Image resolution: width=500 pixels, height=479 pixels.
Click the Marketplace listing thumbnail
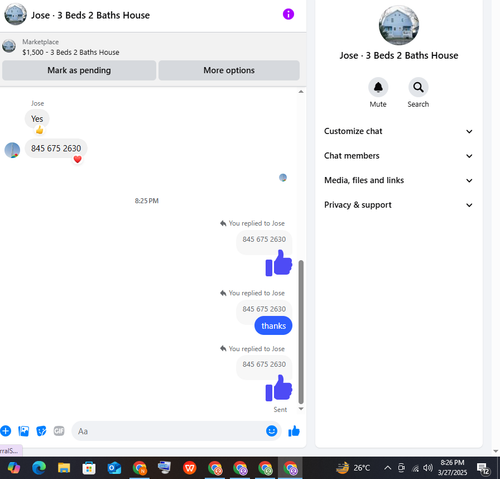tap(9, 46)
